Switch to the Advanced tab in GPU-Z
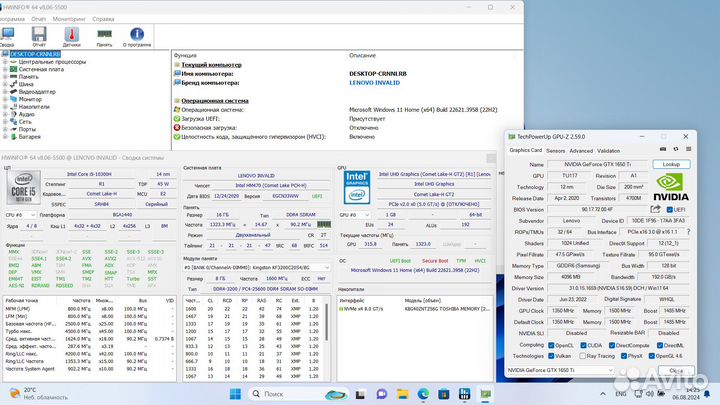The height and width of the screenshot is (405, 720). [581, 151]
